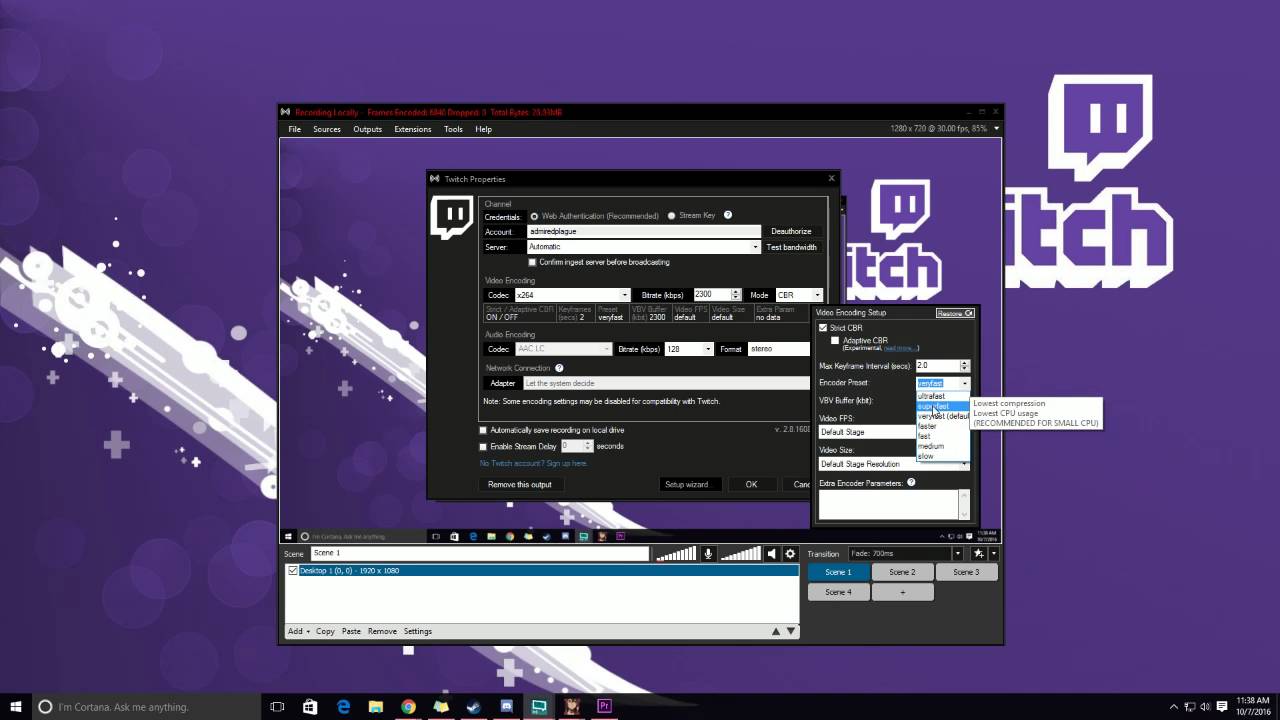Image resolution: width=1280 pixels, height=720 pixels.
Task: Select the Stream Key radio button
Action: click(x=672, y=216)
